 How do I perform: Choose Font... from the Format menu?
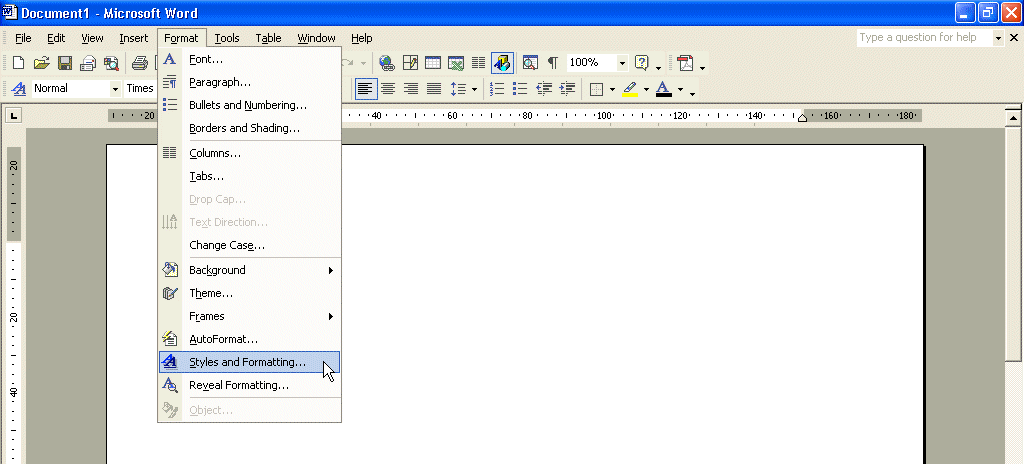[x=249, y=59]
